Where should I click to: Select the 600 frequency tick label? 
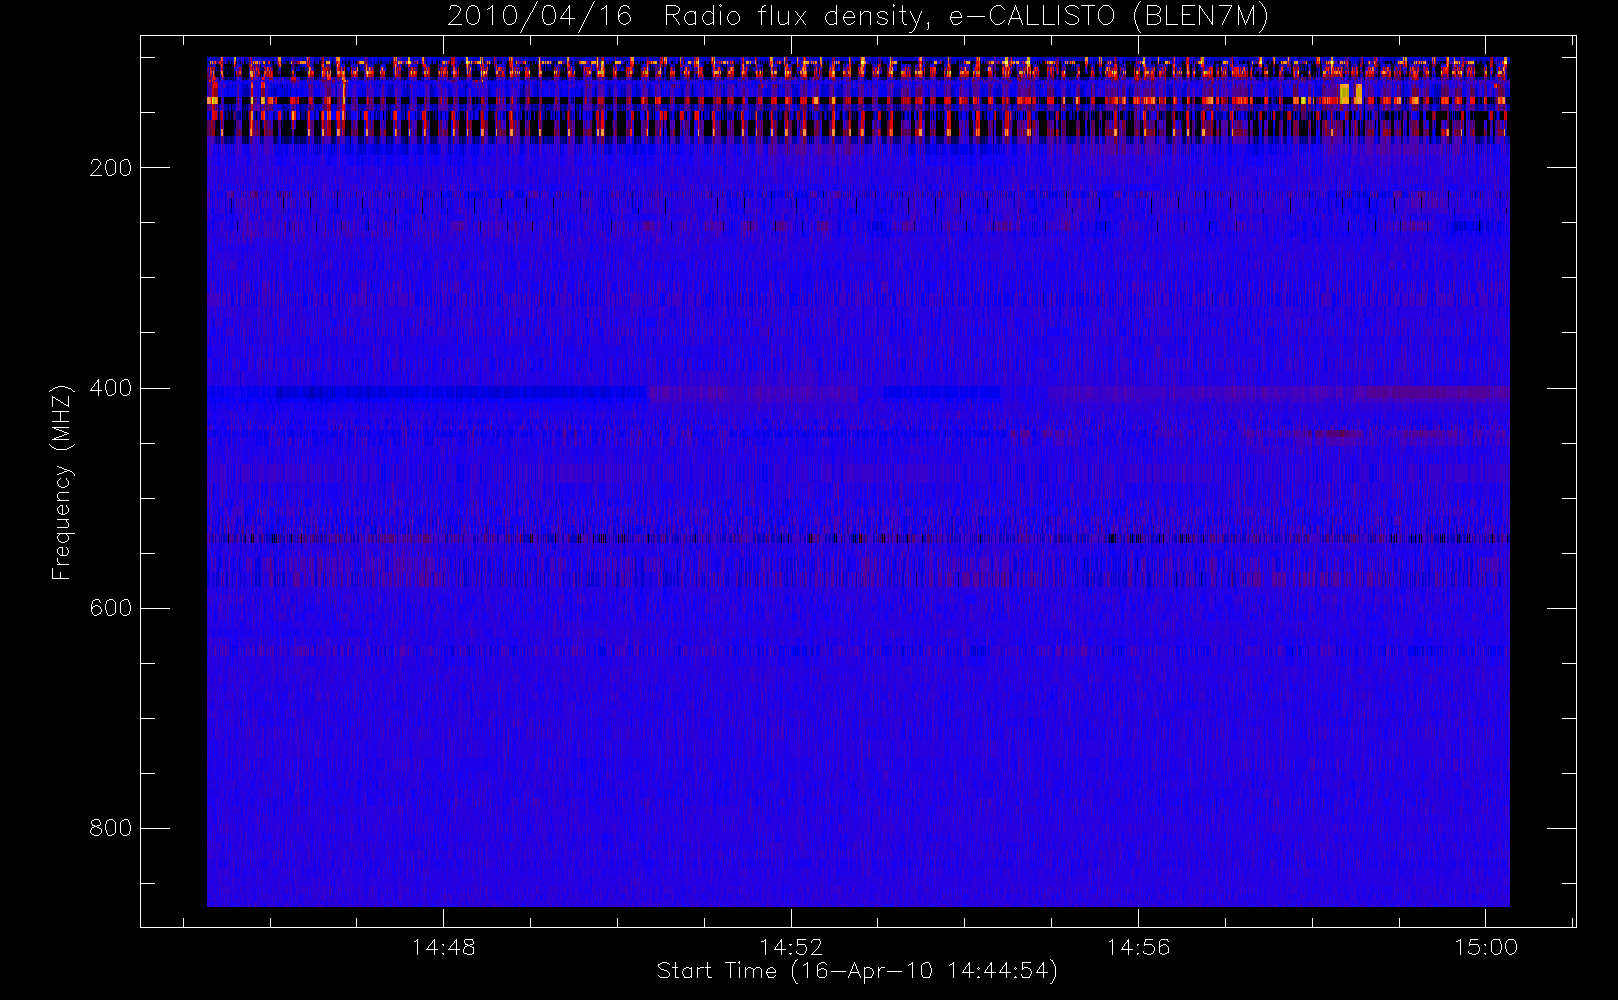[x=110, y=608]
